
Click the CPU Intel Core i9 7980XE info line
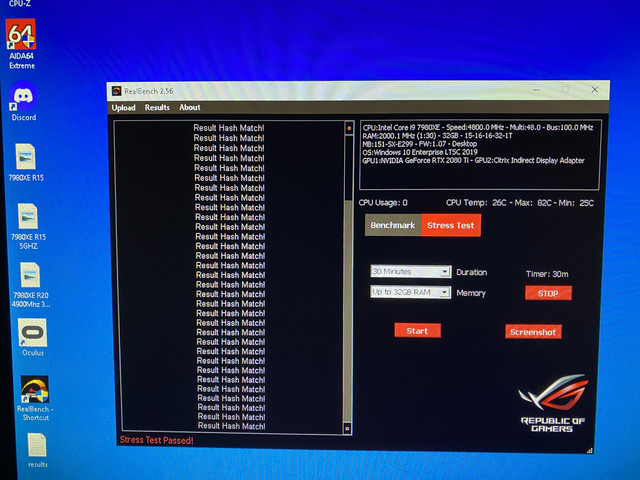(x=478, y=128)
